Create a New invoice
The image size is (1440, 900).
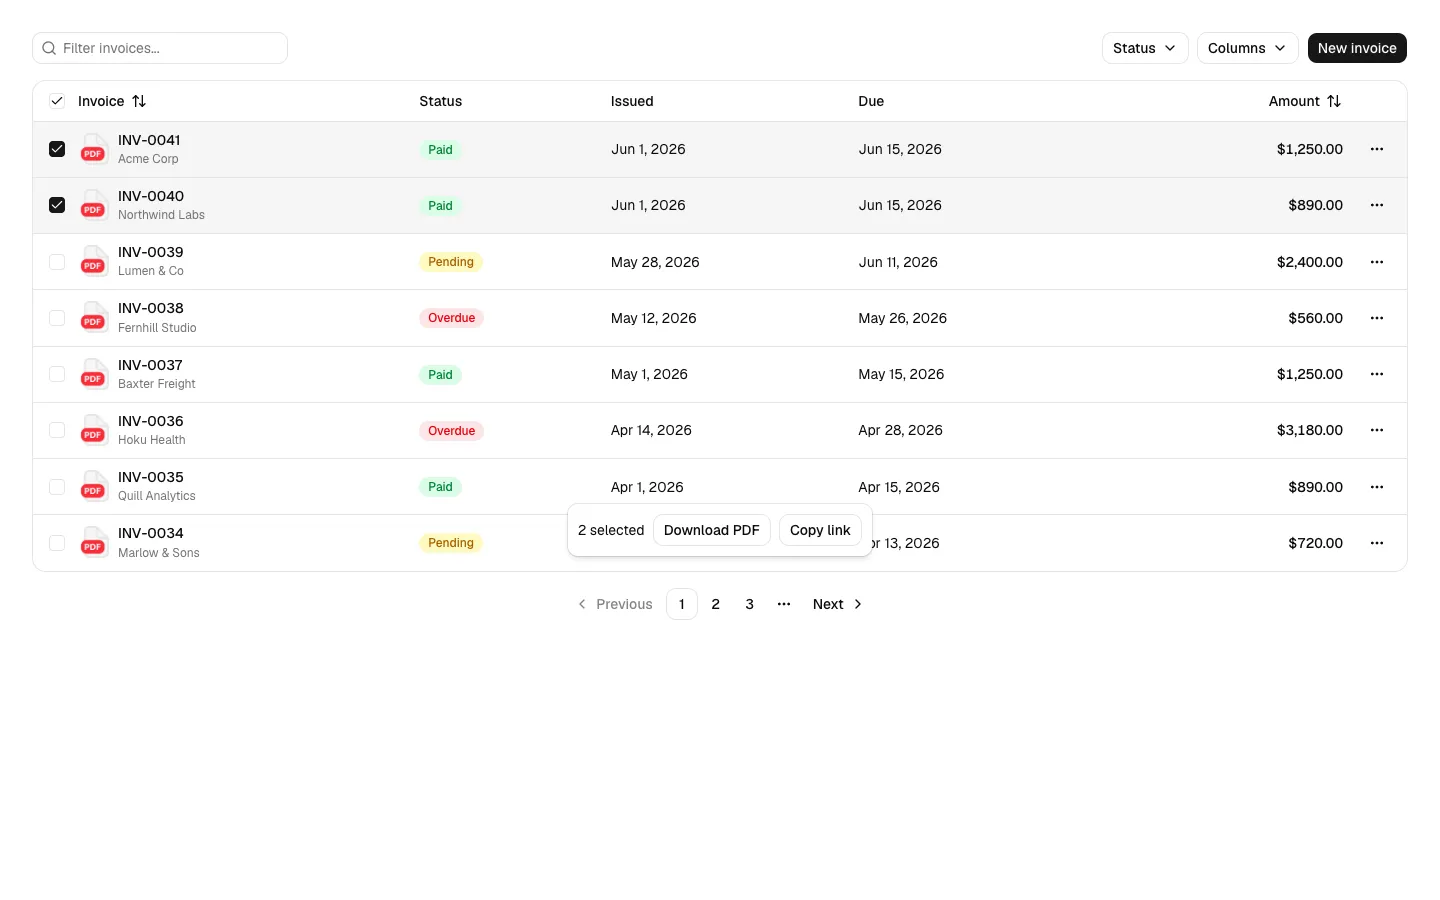click(1357, 48)
